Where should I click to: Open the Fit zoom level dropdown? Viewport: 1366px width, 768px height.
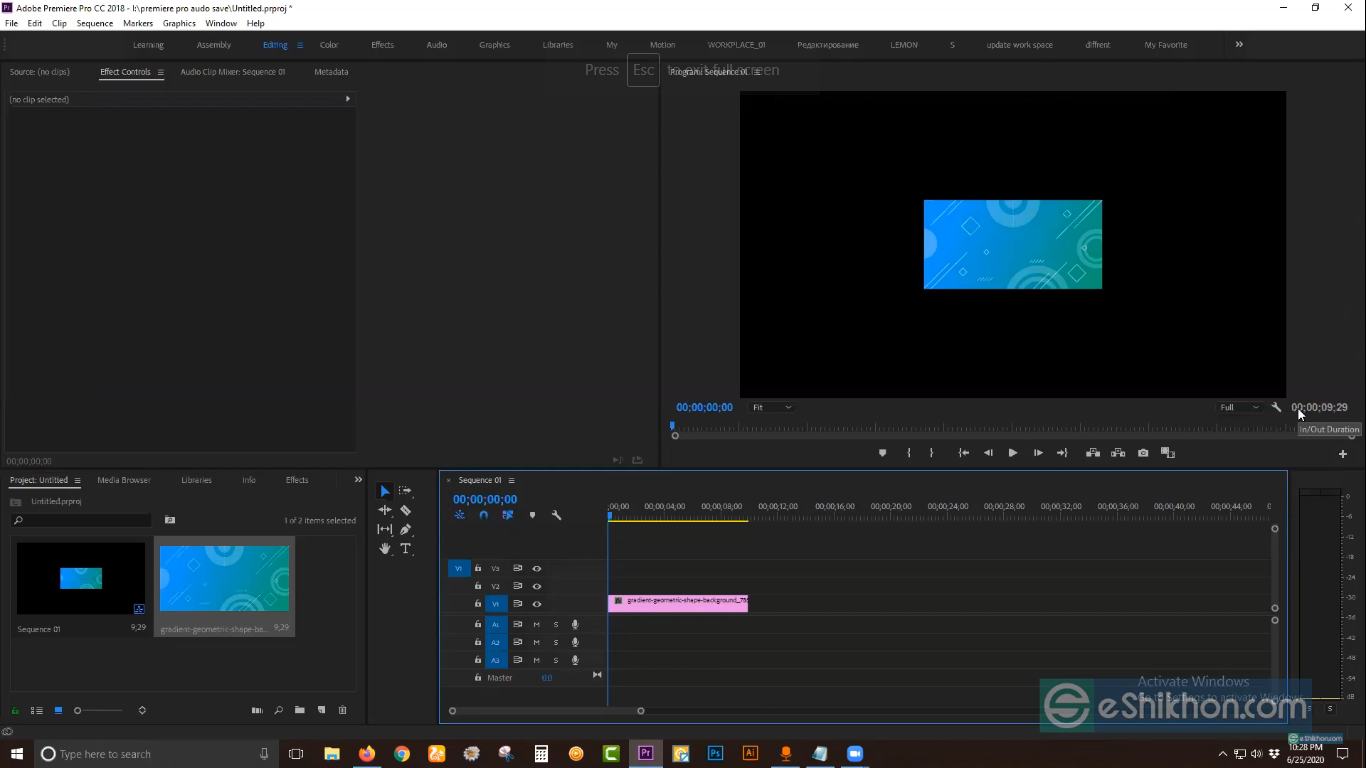[x=771, y=407]
